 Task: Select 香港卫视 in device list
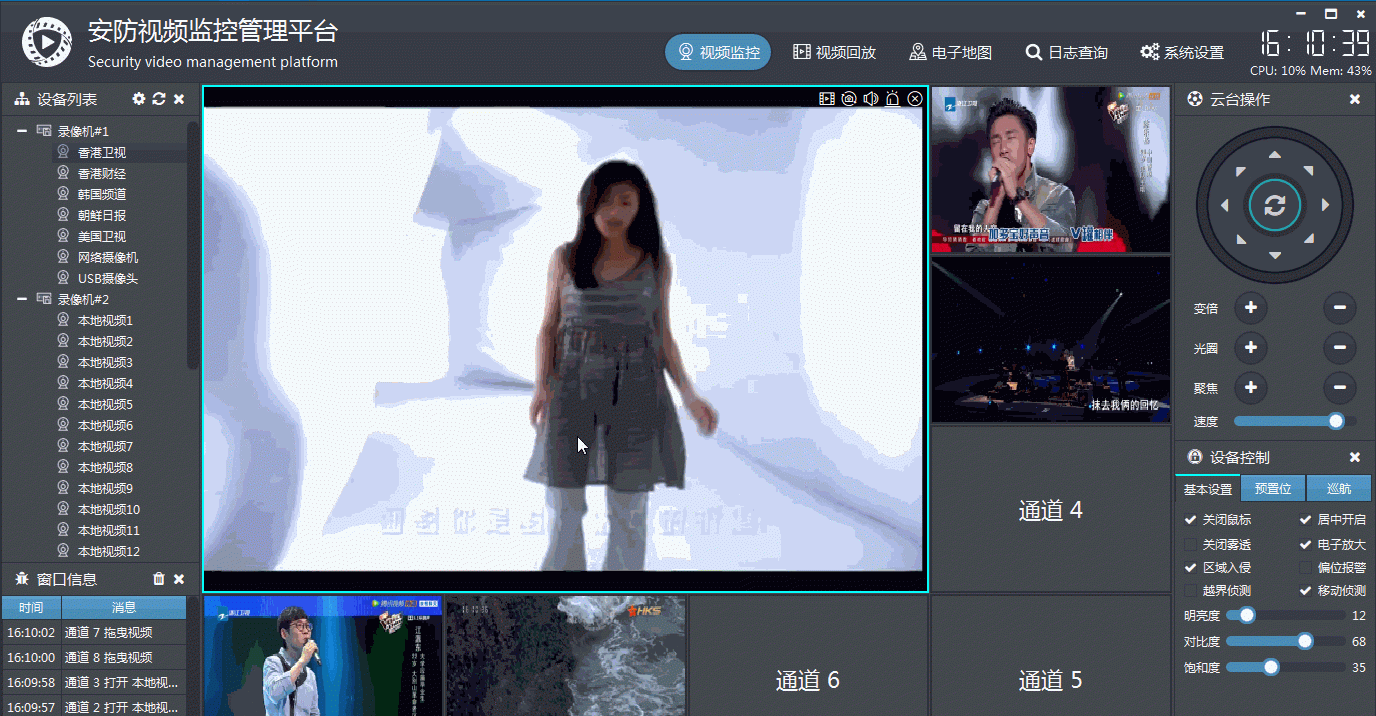pos(102,153)
